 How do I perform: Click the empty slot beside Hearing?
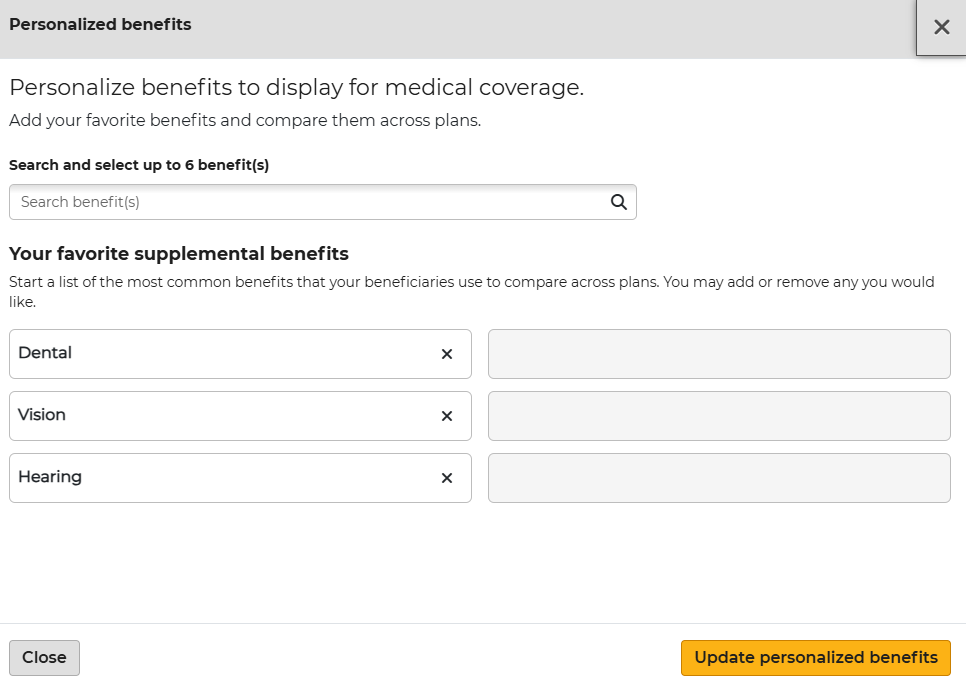[x=719, y=478]
